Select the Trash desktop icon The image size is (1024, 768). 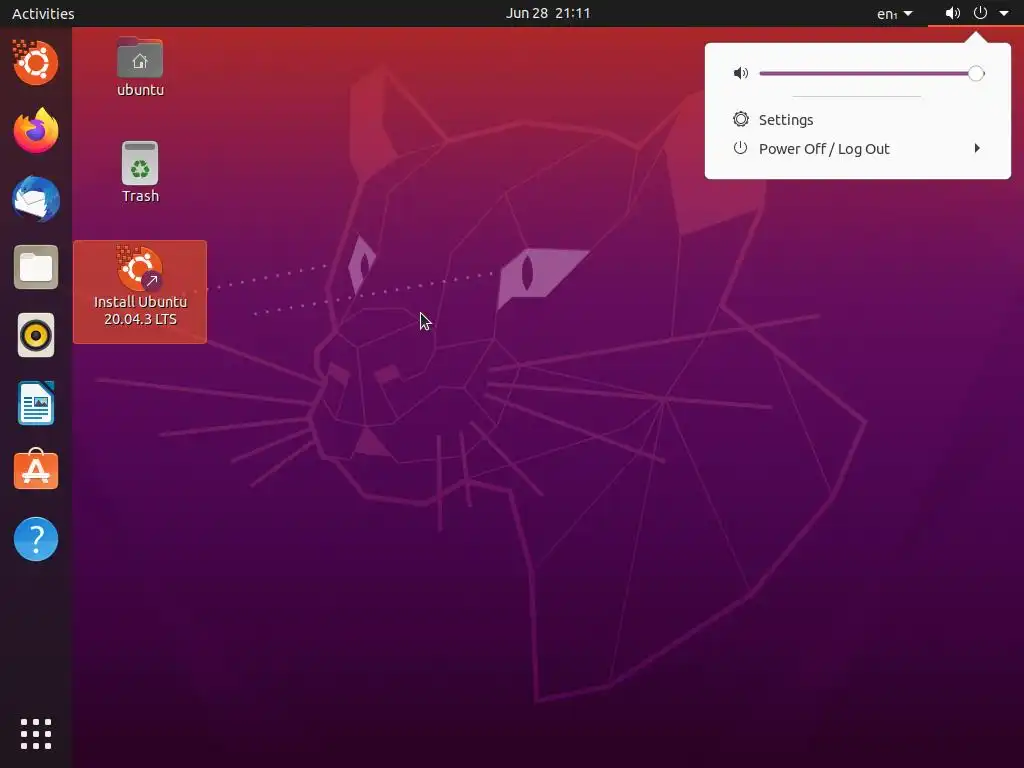140,163
